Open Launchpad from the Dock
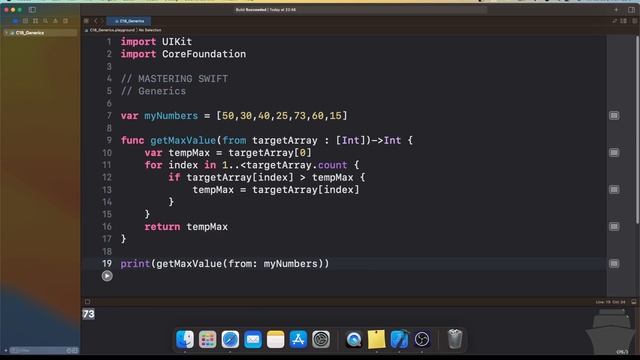This screenshot has height=360, width=640. [208, 339]
